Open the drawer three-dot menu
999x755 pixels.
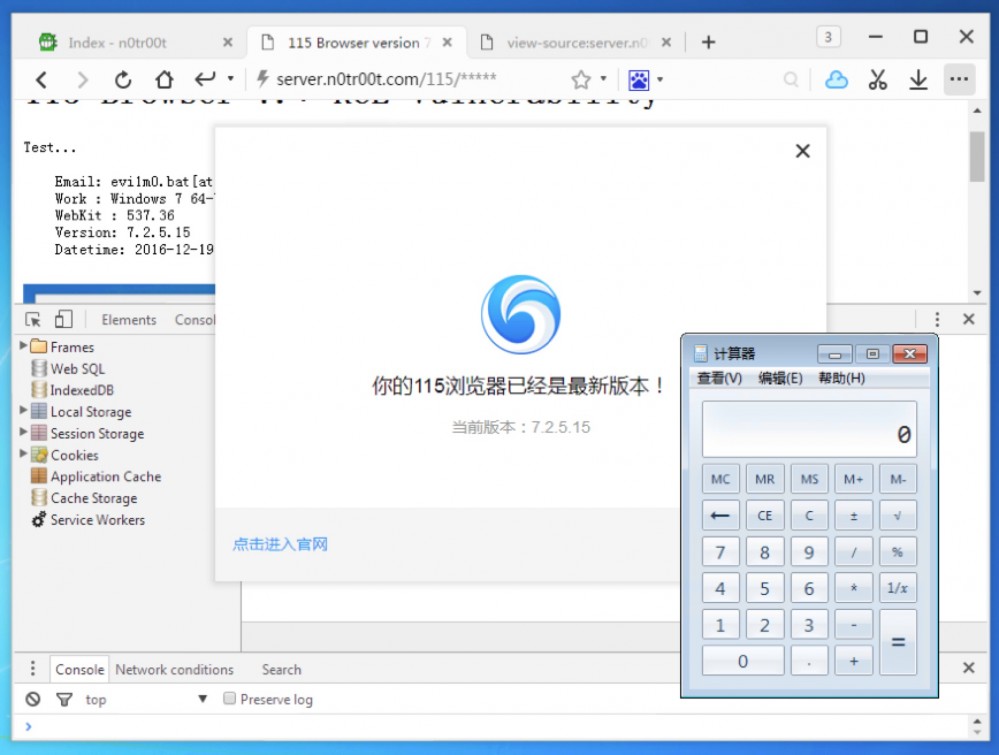33,668
